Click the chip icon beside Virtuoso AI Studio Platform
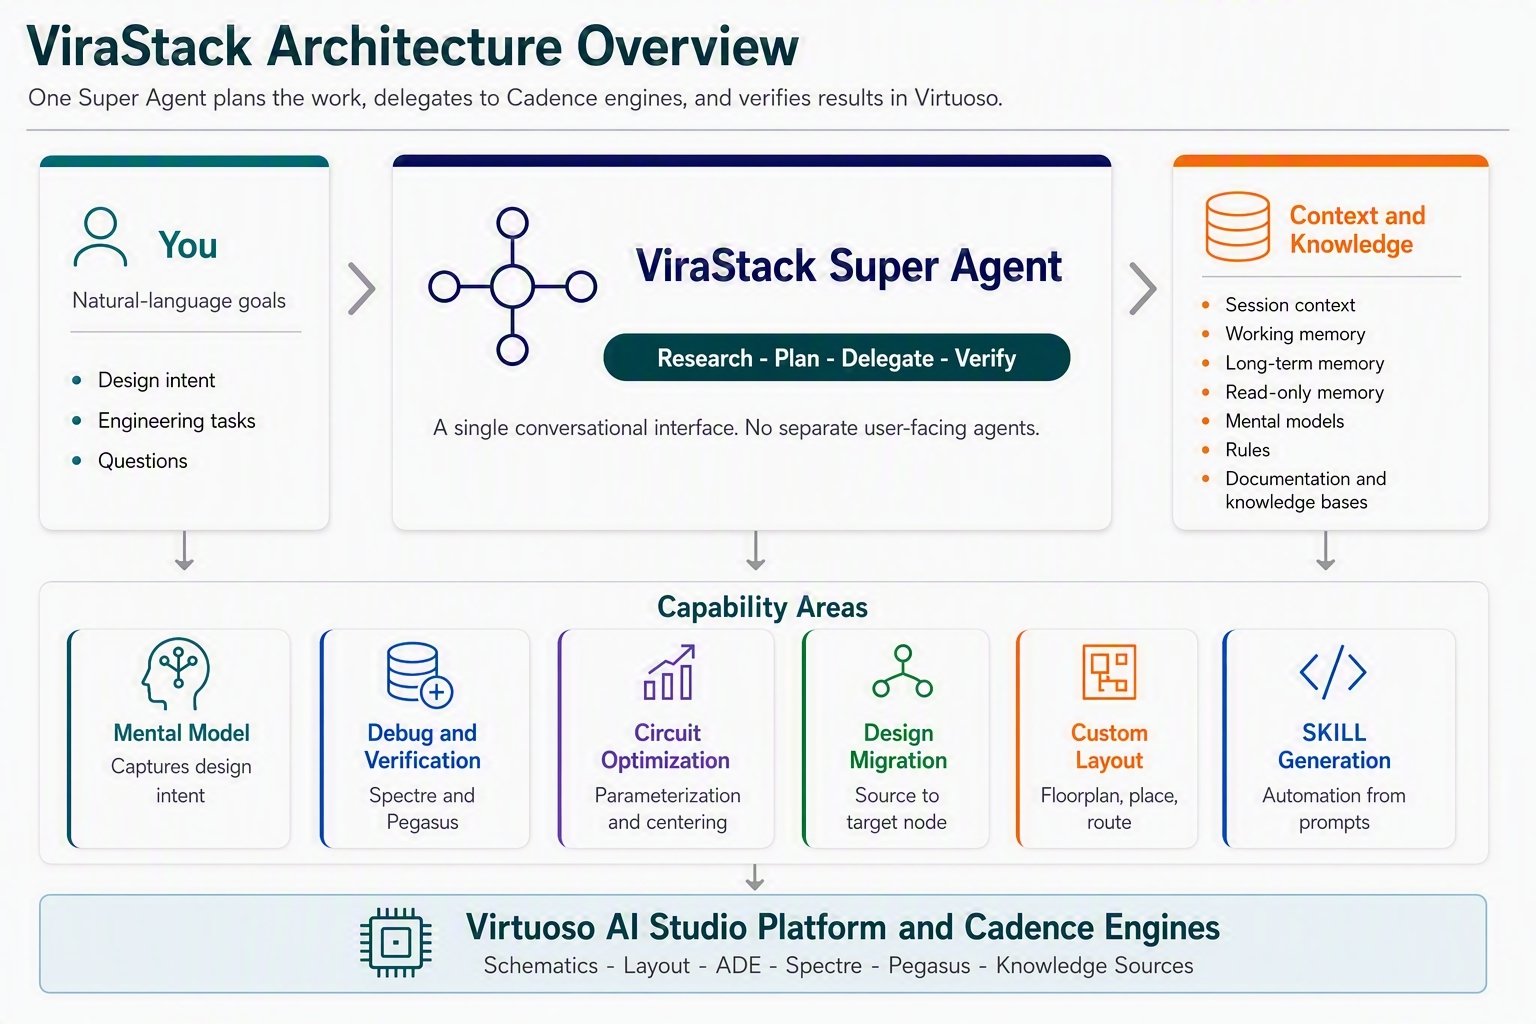 (x=396, y=942)
